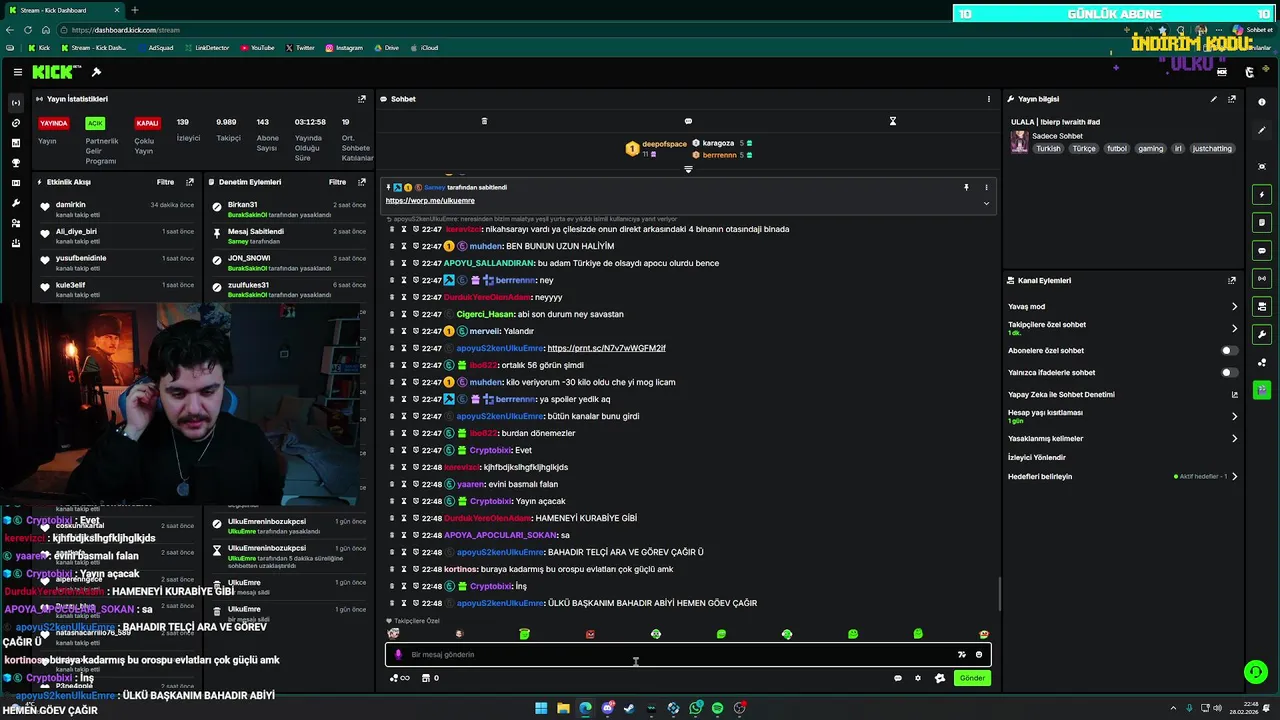The height and width of the screenshot is (720, 1280).
Task: Click the chat bubble icon beside settings gear
Action: 897,678
